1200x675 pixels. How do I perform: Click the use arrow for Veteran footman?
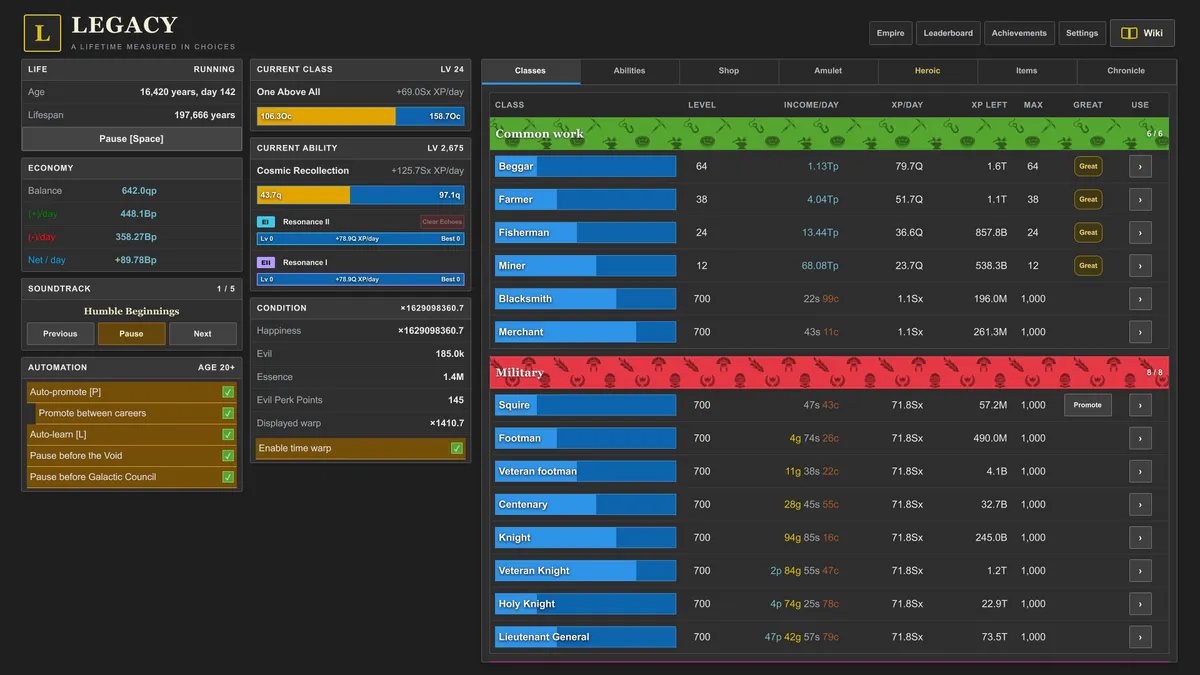click(1140, 471)
